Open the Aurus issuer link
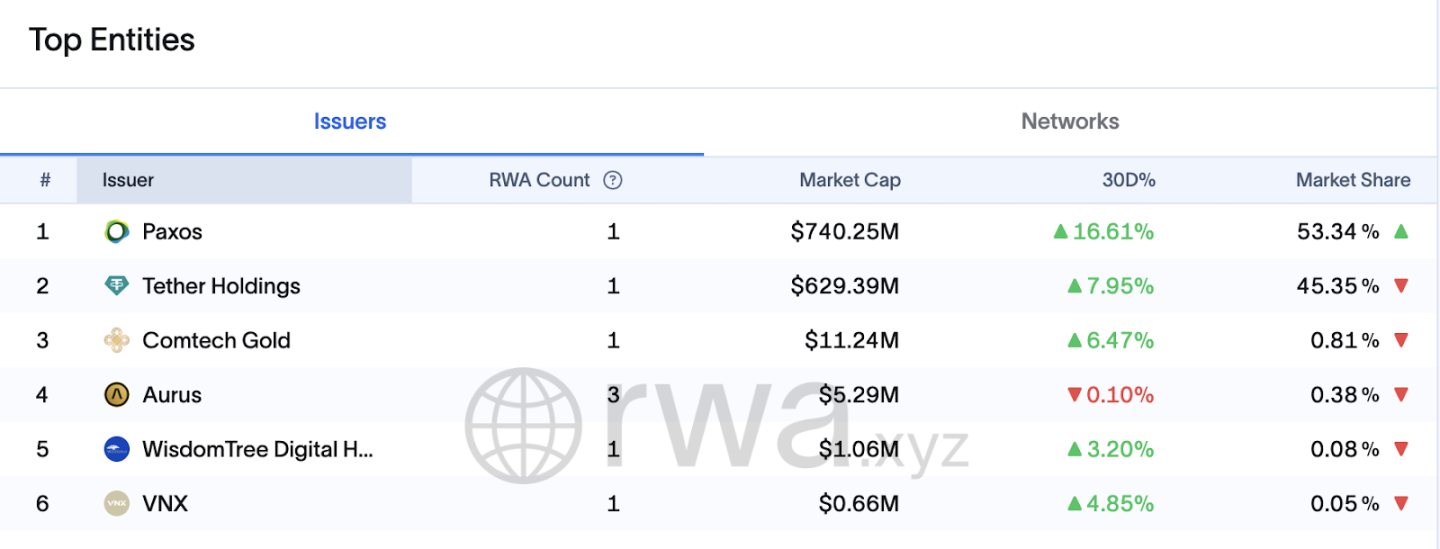Screen dimensions: 1440x549 click(x=172, y=395)
